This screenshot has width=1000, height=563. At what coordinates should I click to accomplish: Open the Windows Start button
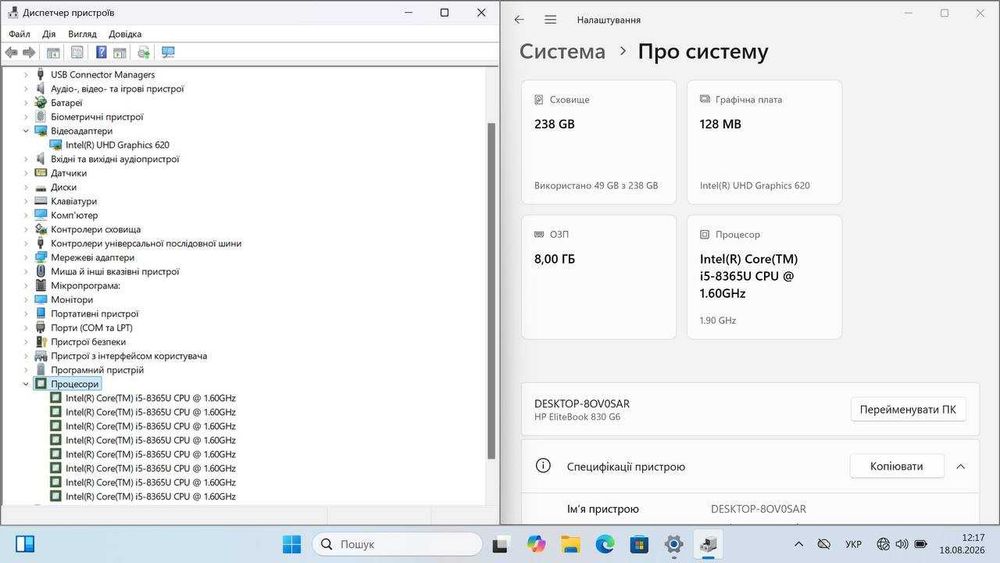(x=291, y=544)
